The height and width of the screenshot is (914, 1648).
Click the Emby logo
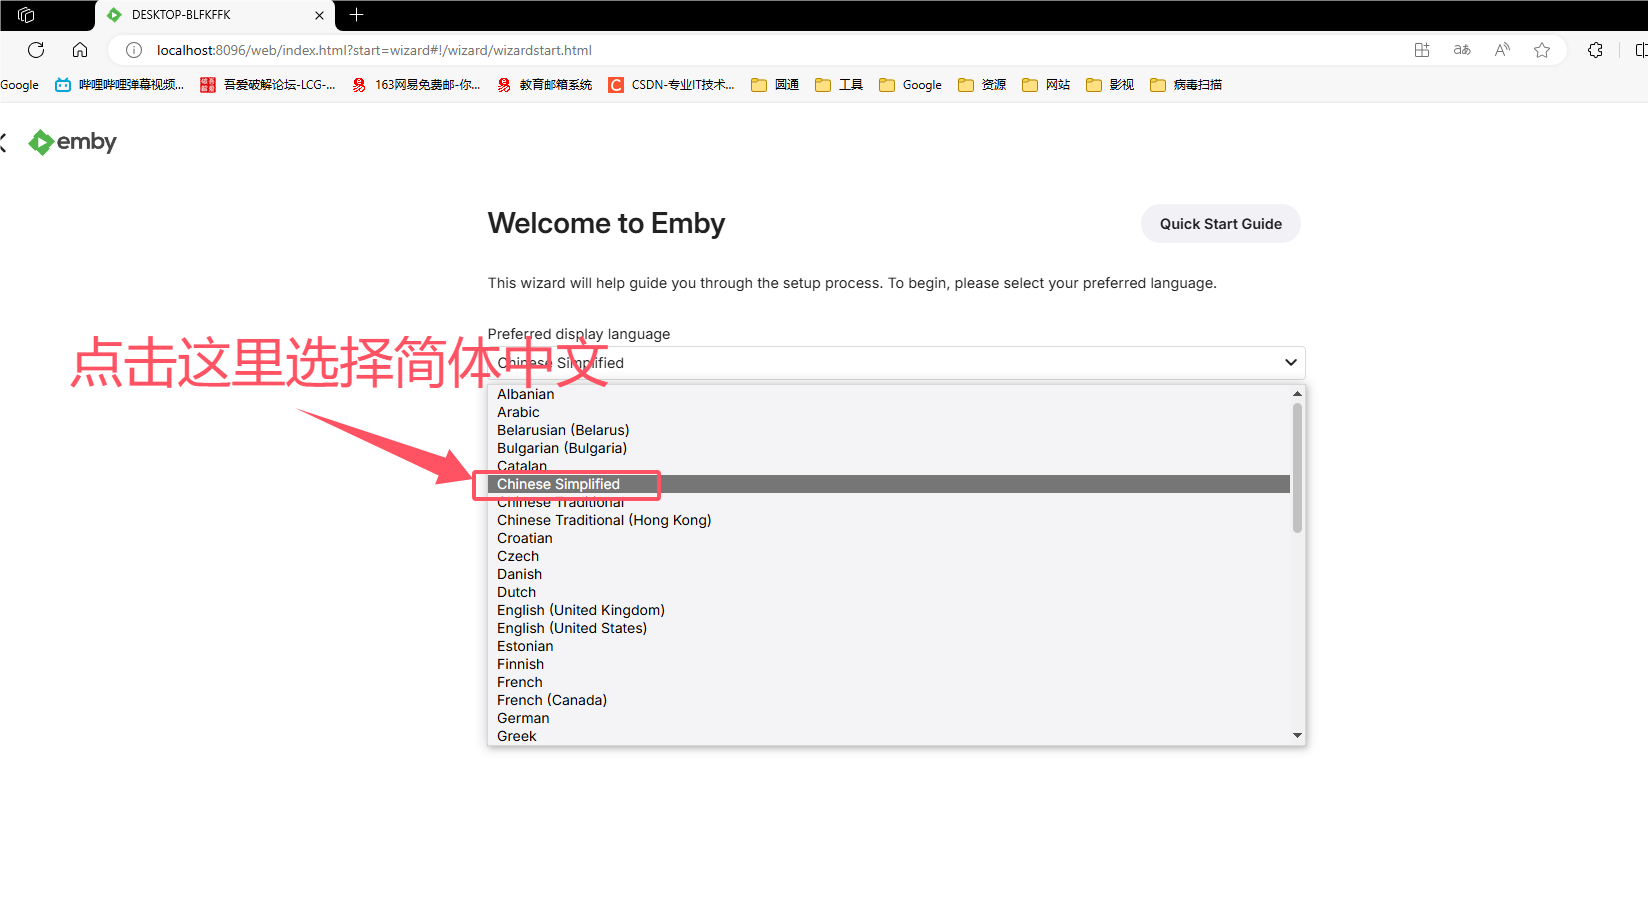point(72,142)
